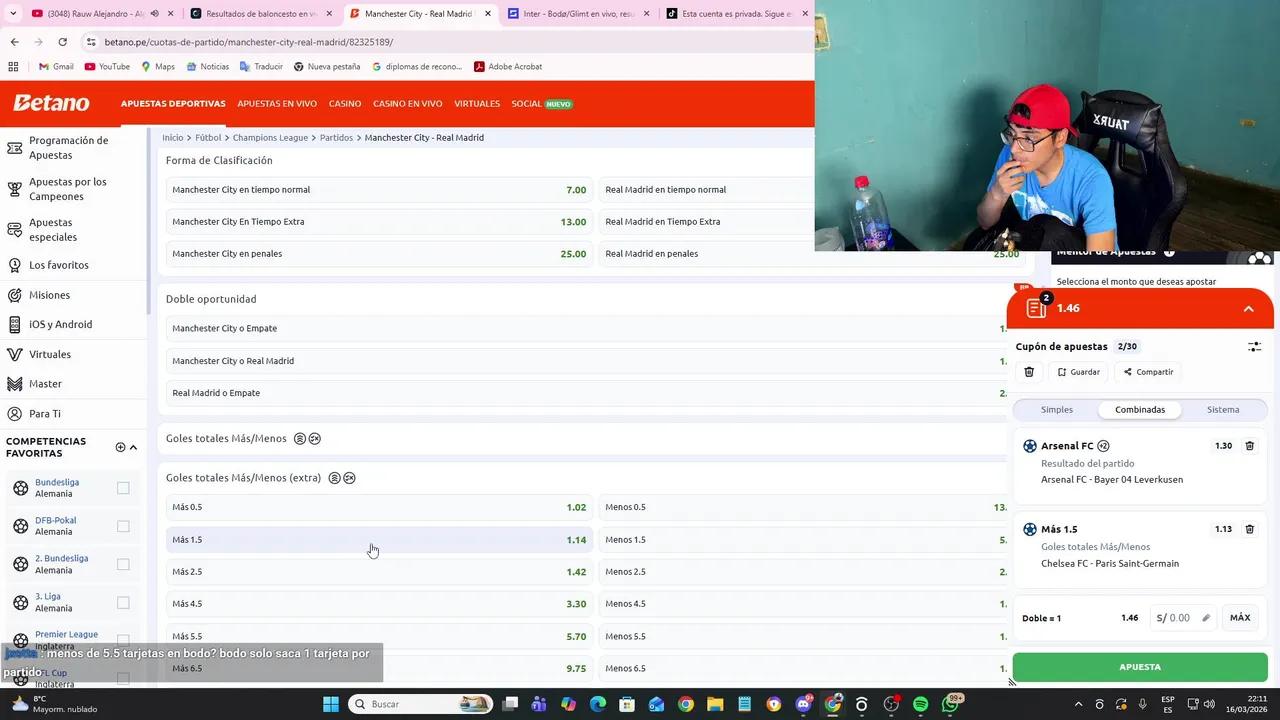Switch to Inter - Bodø/Glimt browser tab
The image size is (1280, 720).
(x=579, y=14)
